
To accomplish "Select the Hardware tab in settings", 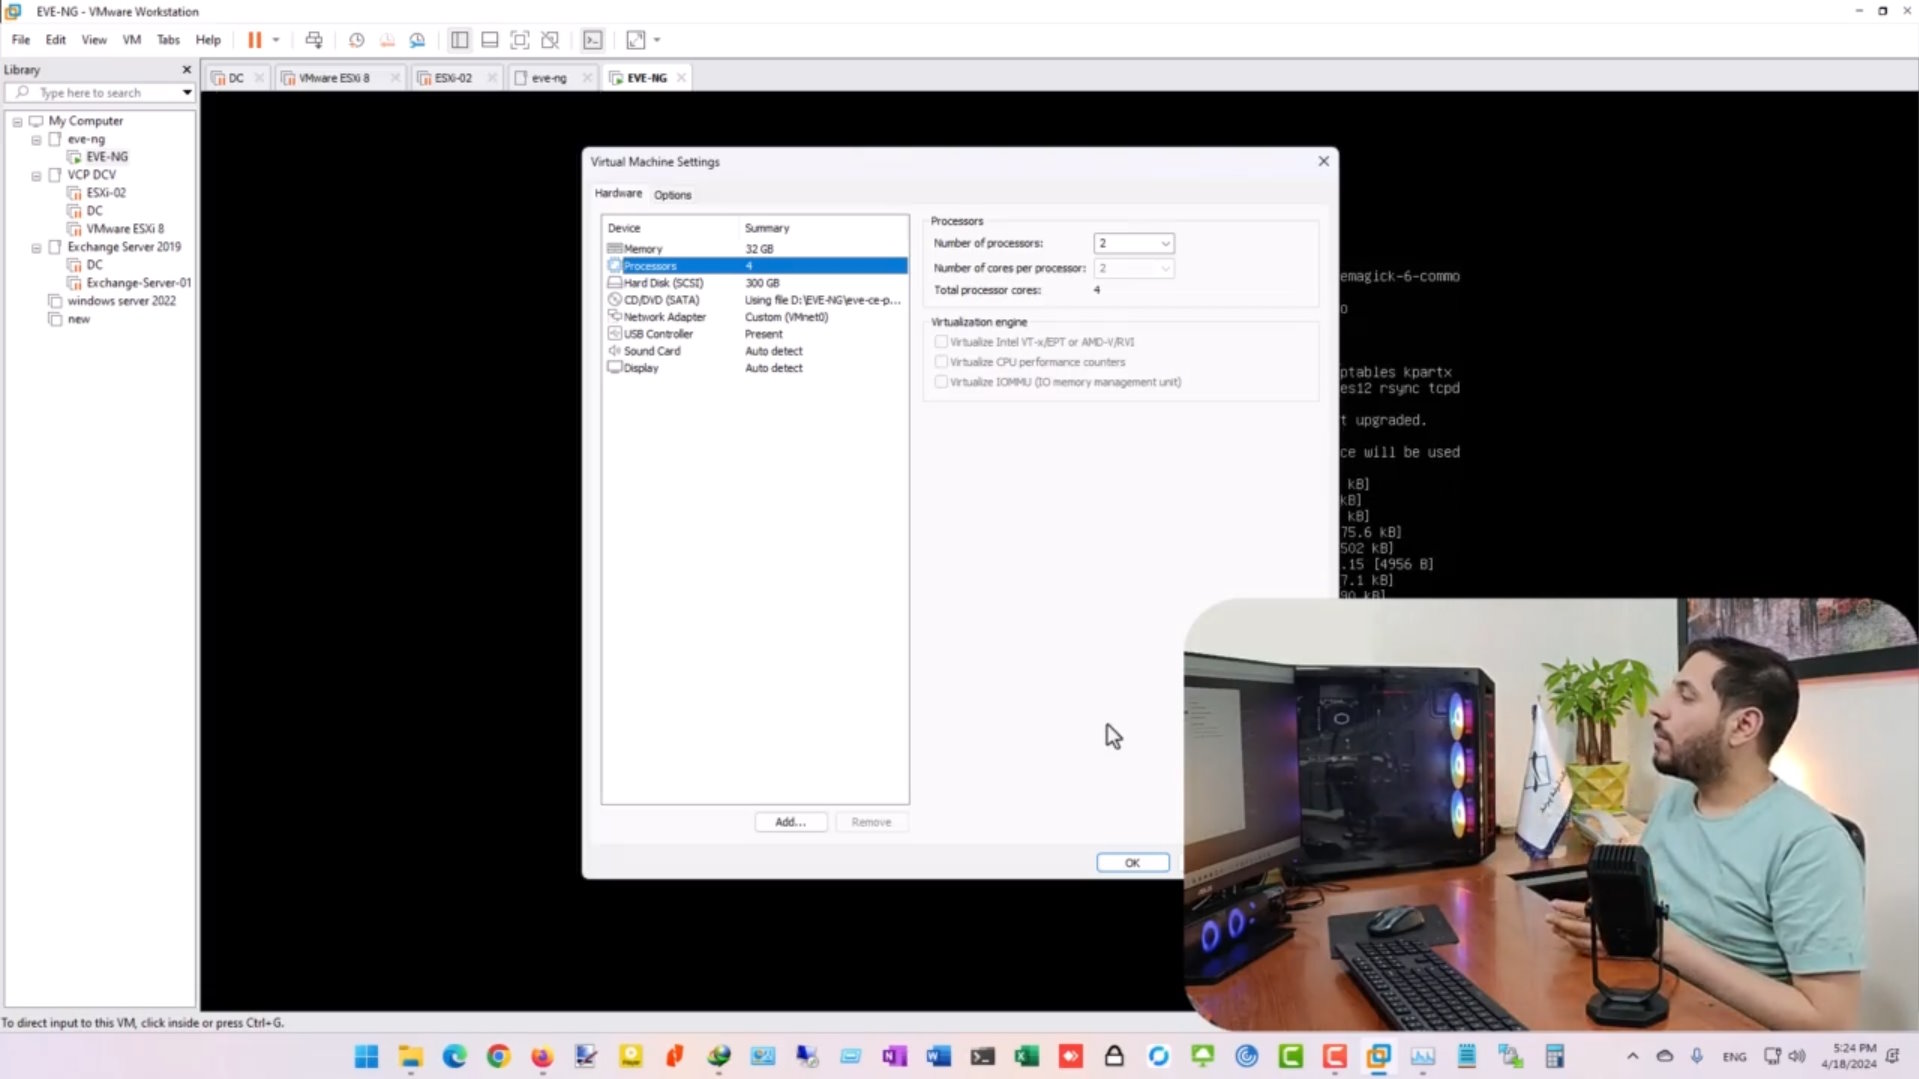I will point(618,194).
